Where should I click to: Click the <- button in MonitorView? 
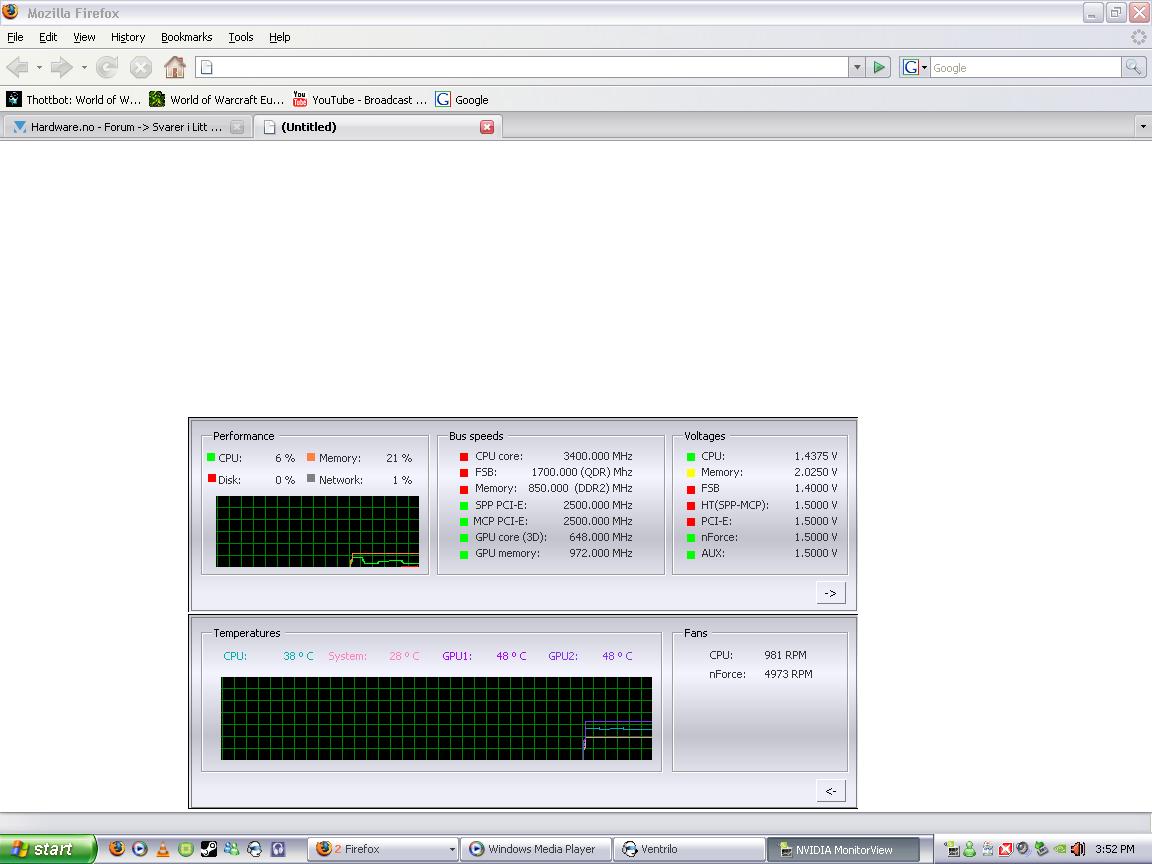click(831, 791)
